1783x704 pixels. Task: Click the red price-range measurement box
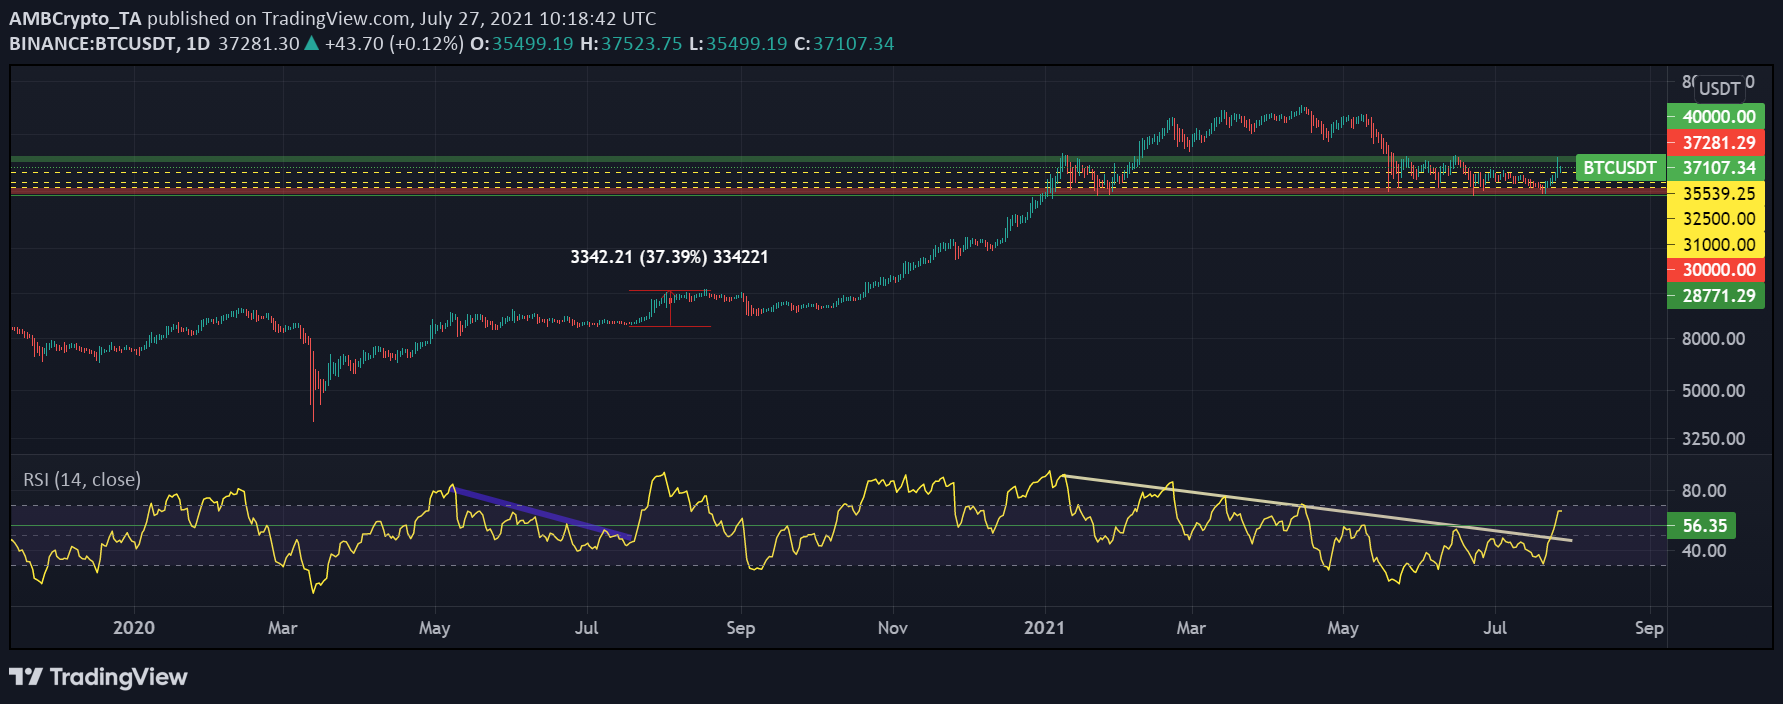pyautogui.click(x=670, y=309)
